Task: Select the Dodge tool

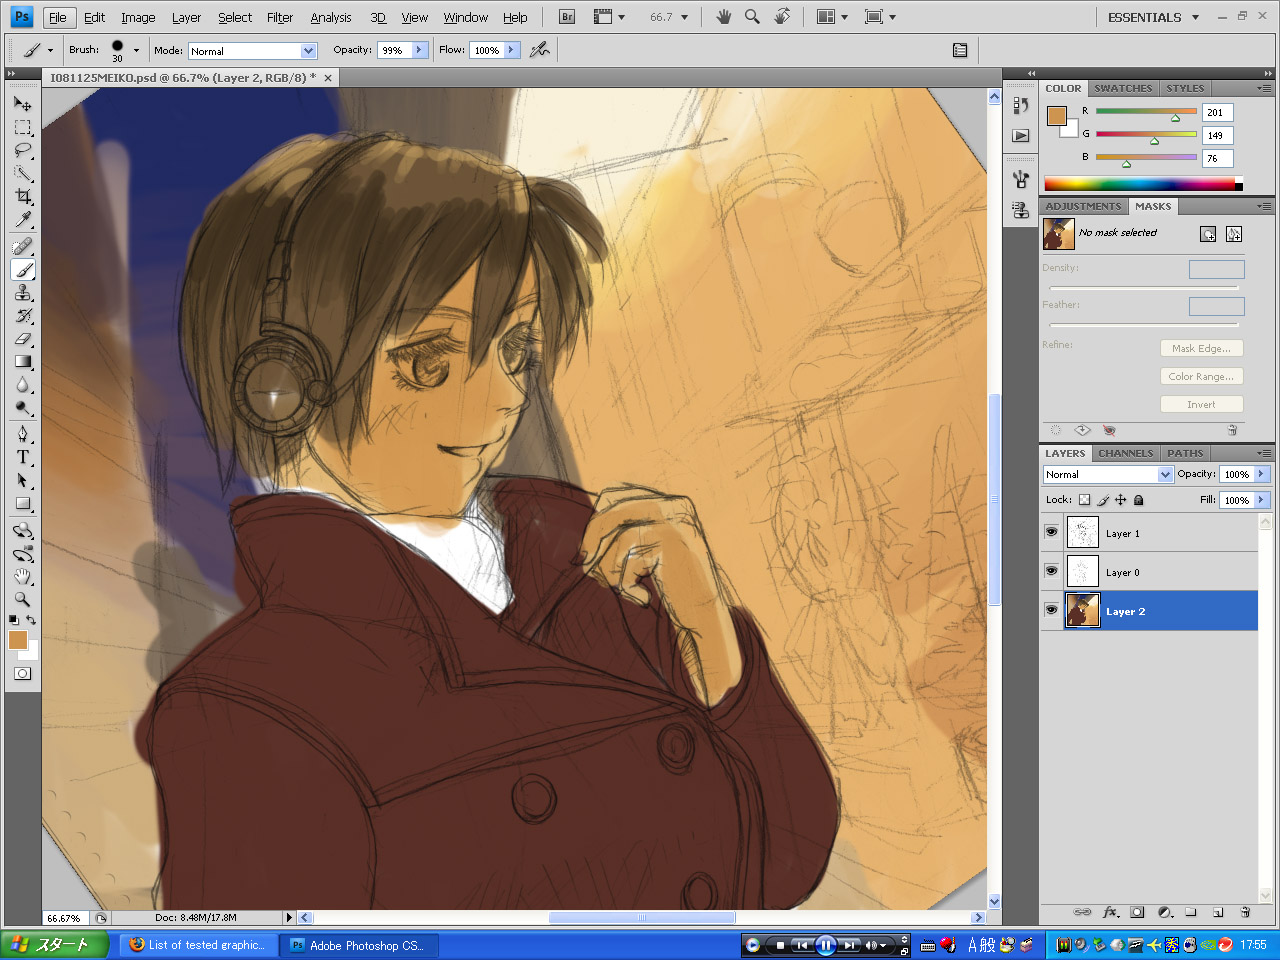Action: click(22, 407)
